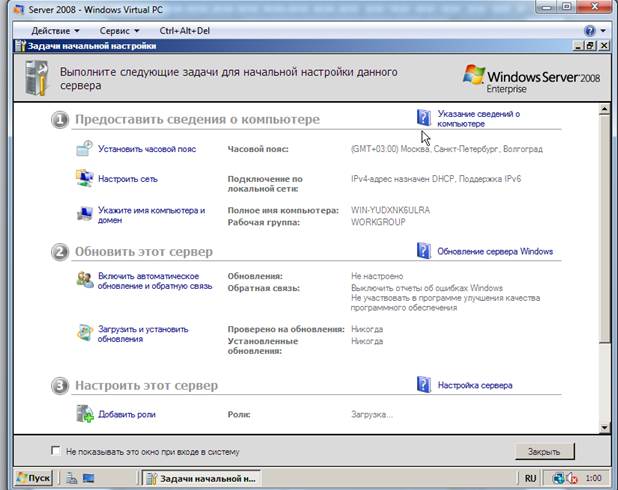Open the 'Действие' dropdown menu
This screenshot has height=490, width=618.
coord(55,31)
